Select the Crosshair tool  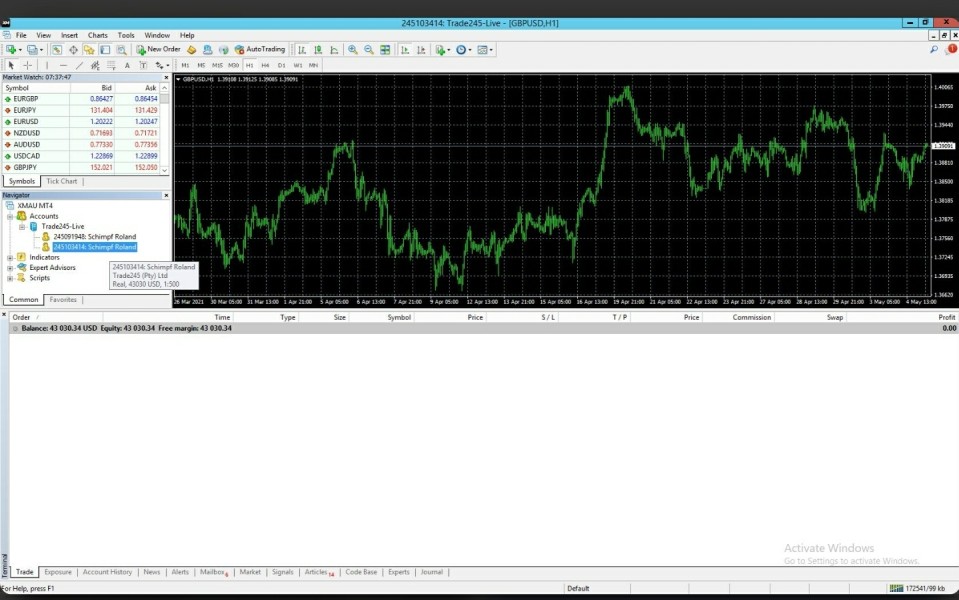pyautogui.click(x=28, y=65)
